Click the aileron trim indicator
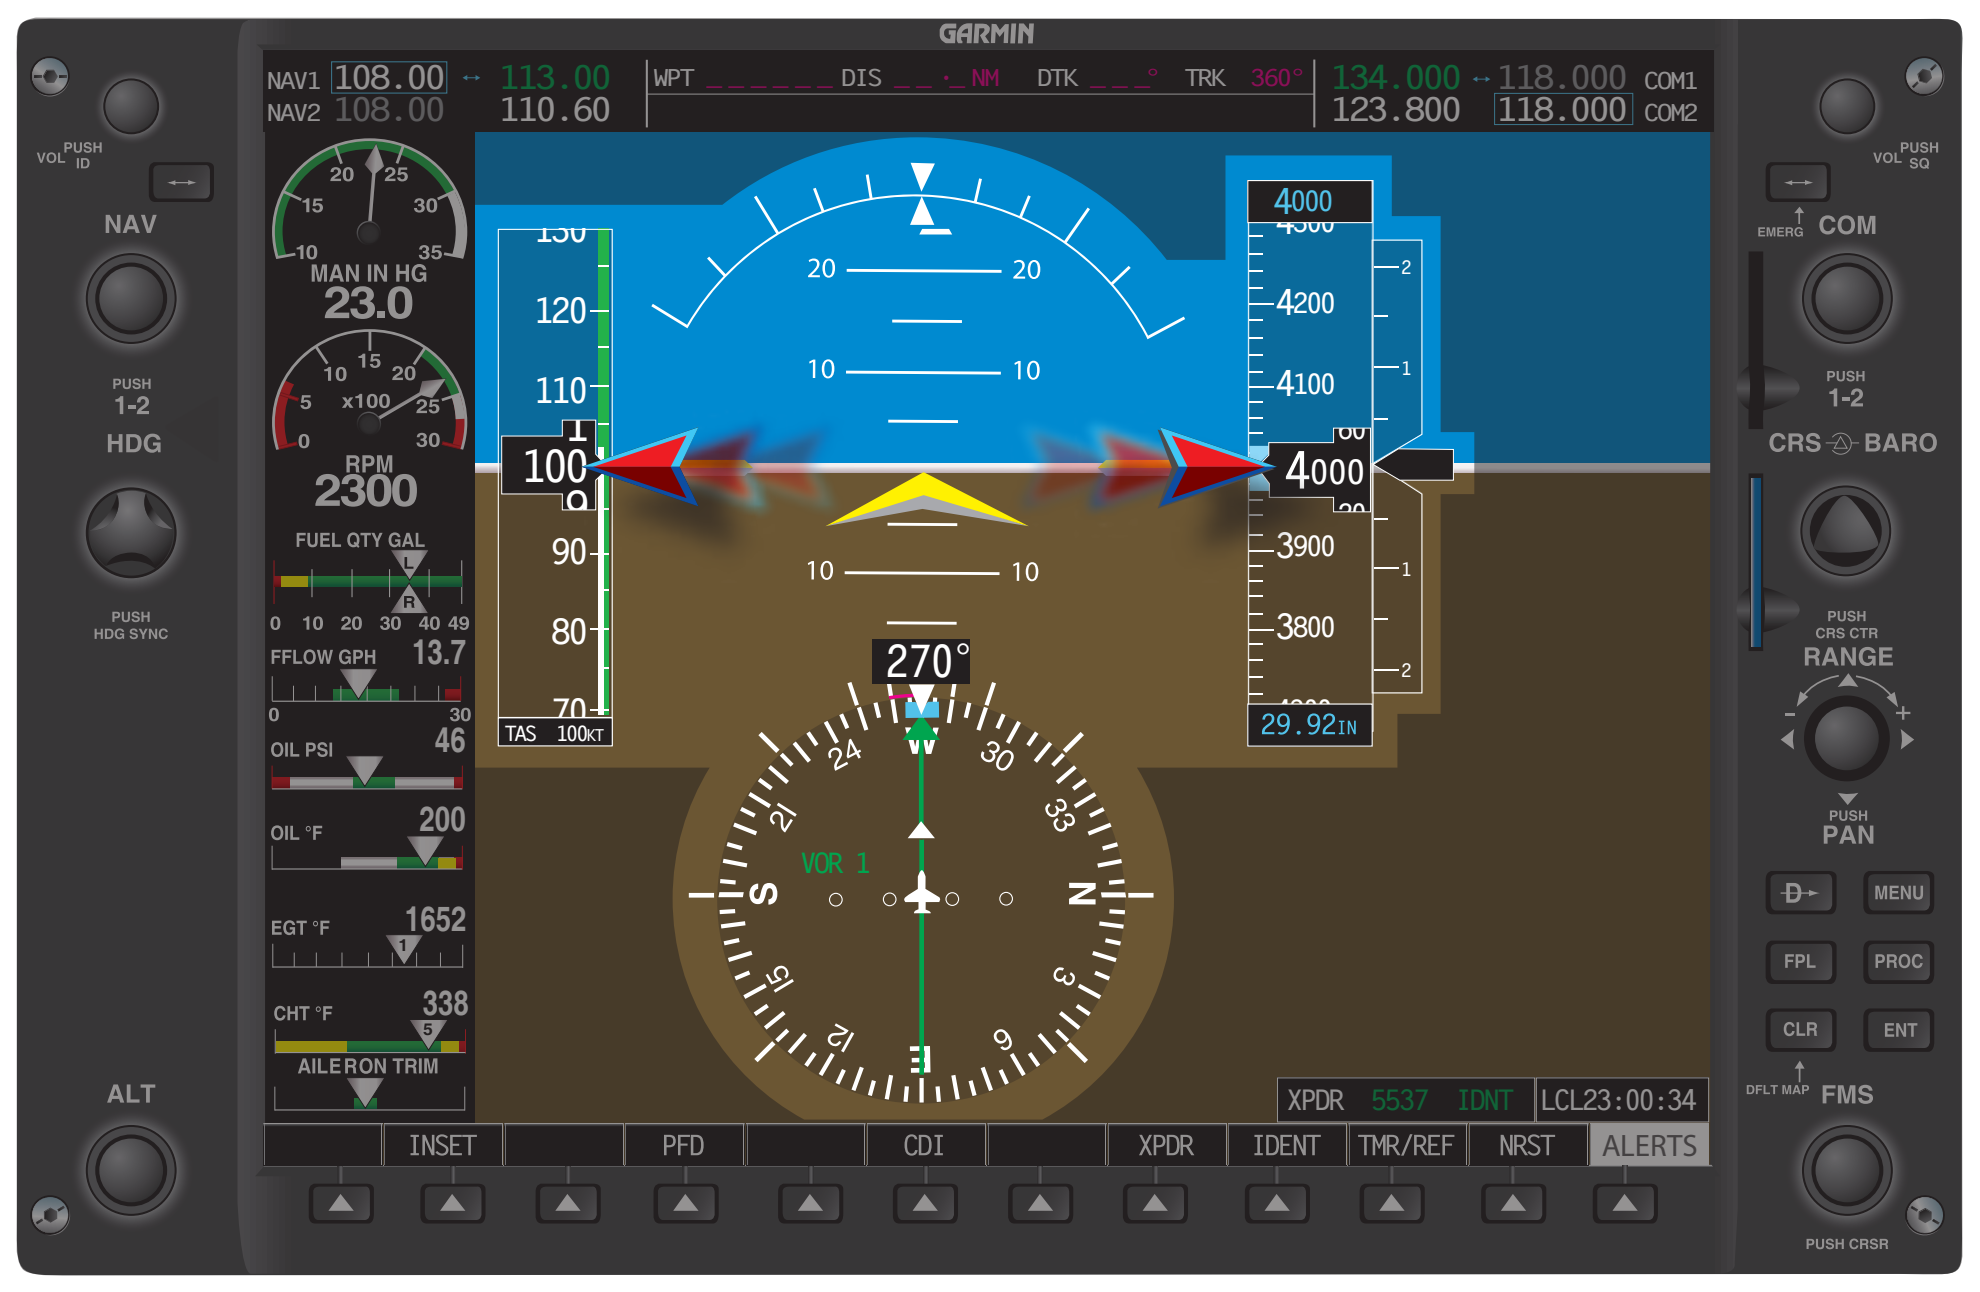Viewport: 1980px width, 1292px height. pos(366,1093)
